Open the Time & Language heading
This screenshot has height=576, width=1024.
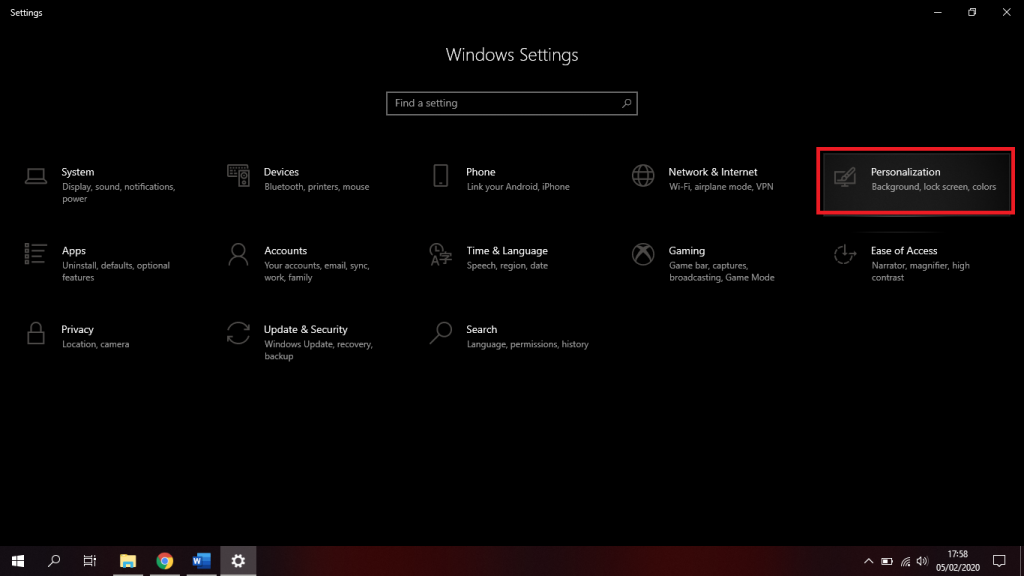pyautogui.click(x=507, y=251)
